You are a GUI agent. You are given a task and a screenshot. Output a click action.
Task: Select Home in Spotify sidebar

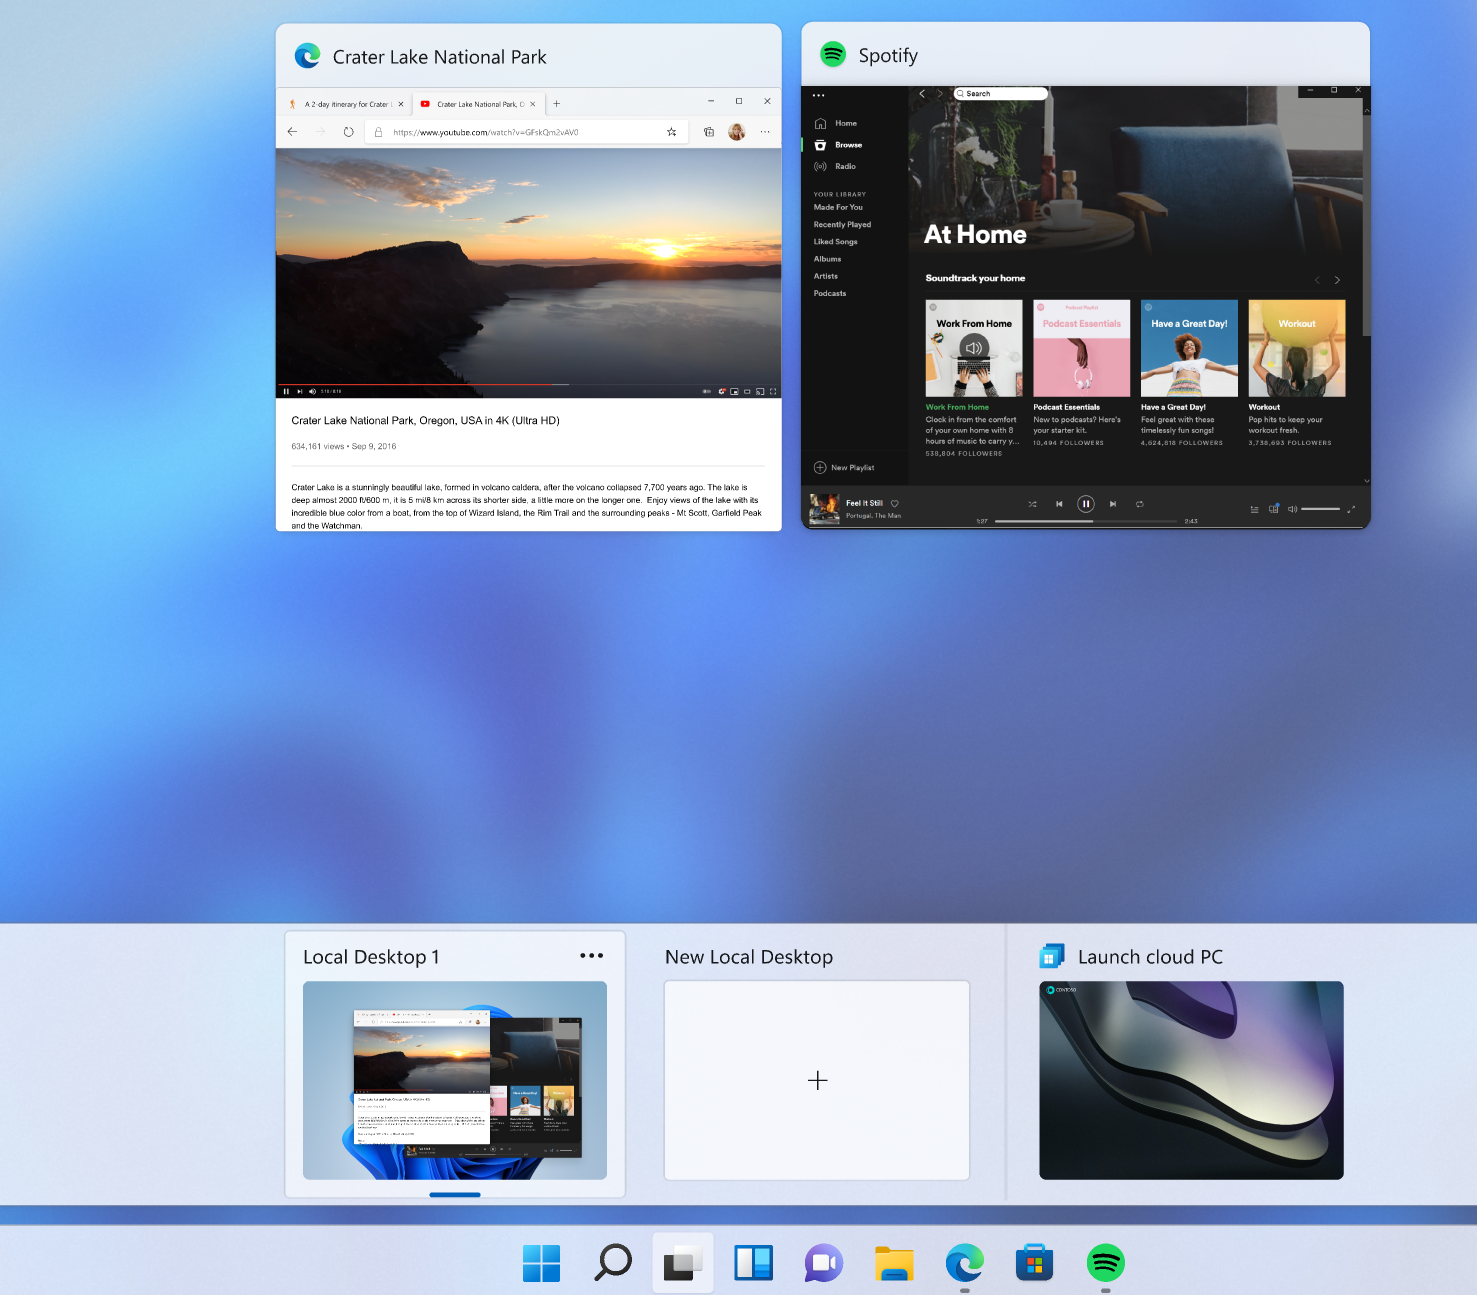(836, 123)
